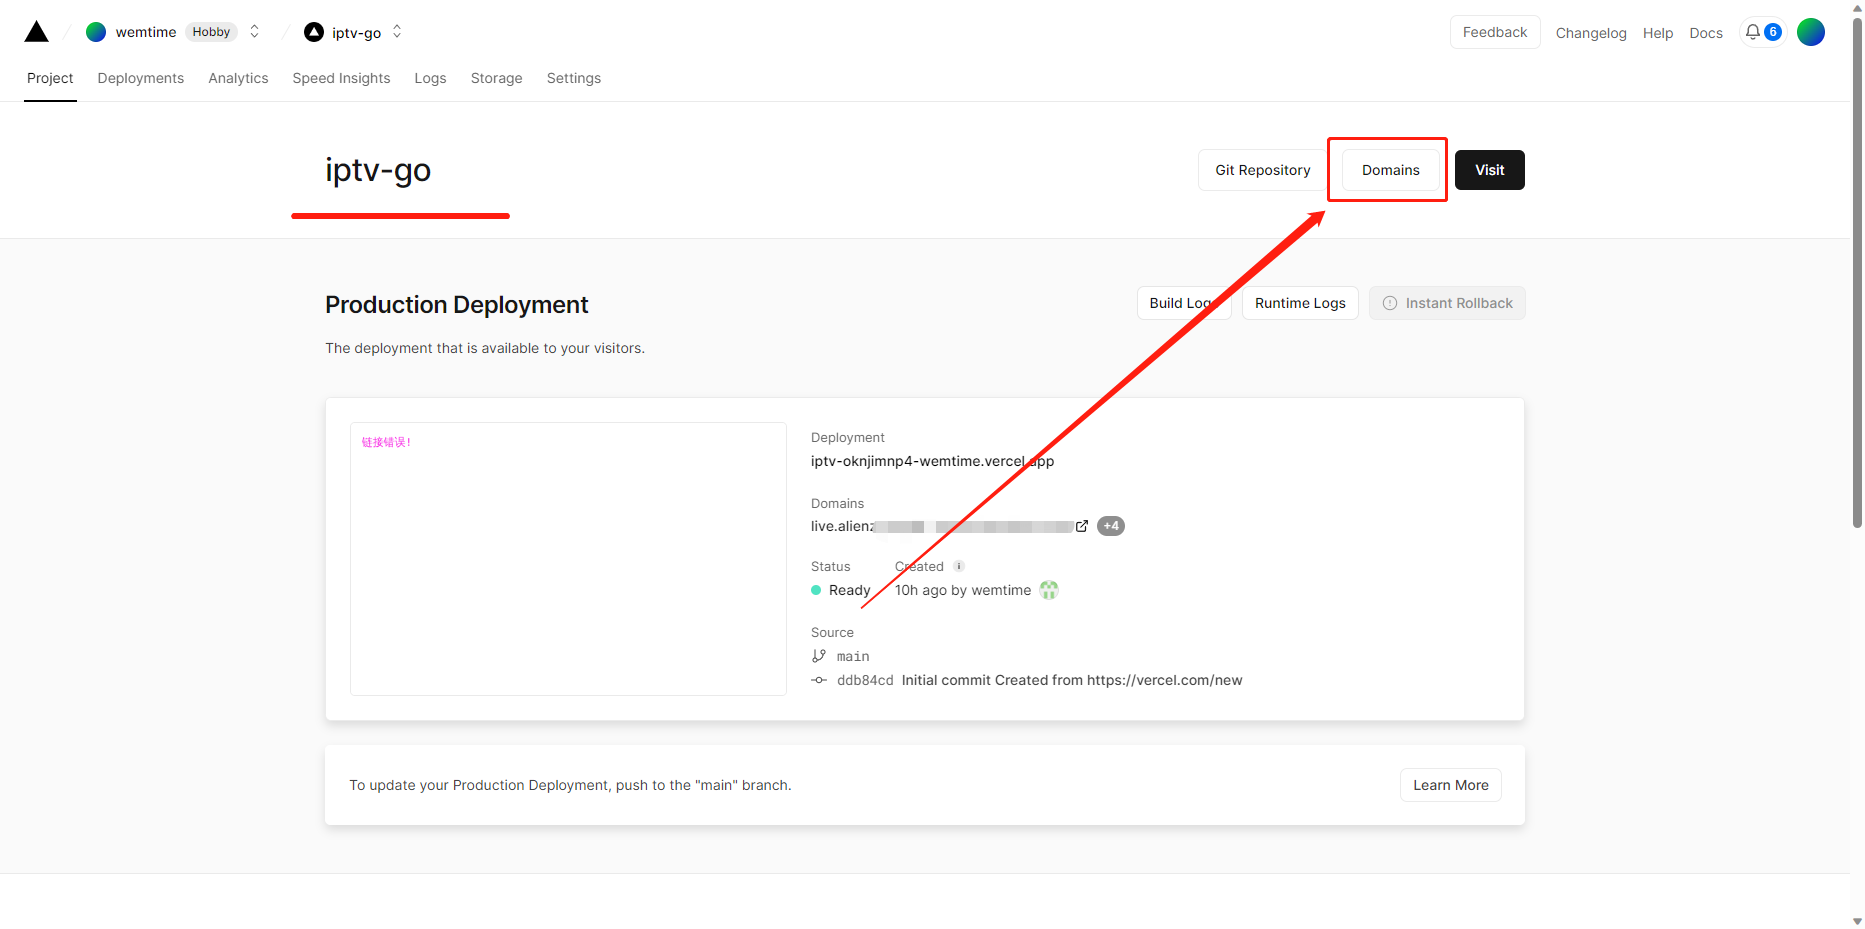Click the commit icon beside ddb84cd
The image size is (1865, 929).
[819, 680]
